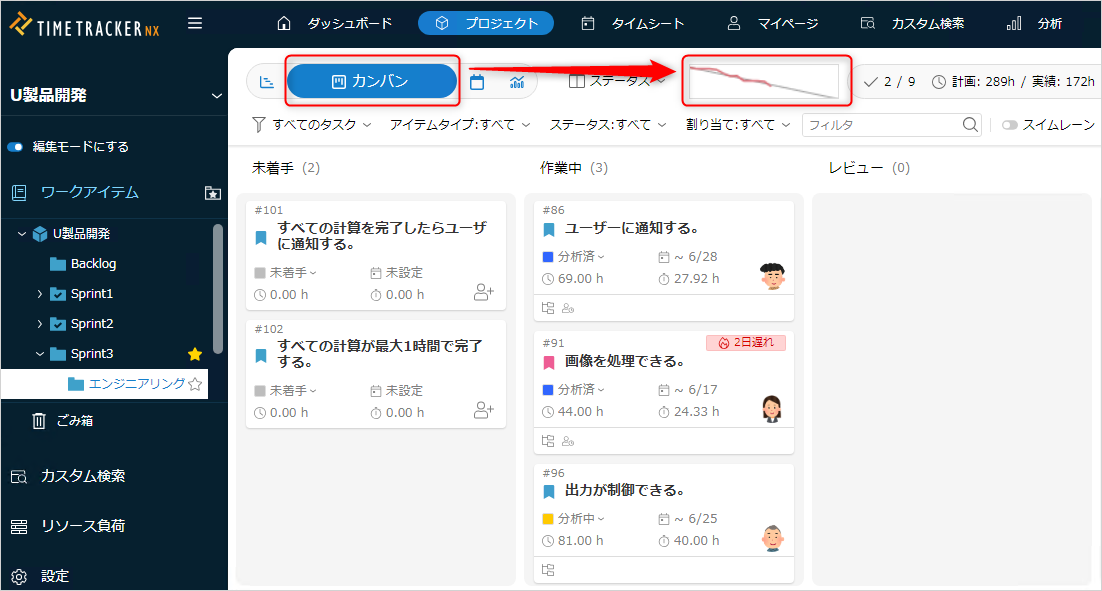Open the タイムシート tab
The width and height of the screenshot is (1102, 591).
coord(634,23)
